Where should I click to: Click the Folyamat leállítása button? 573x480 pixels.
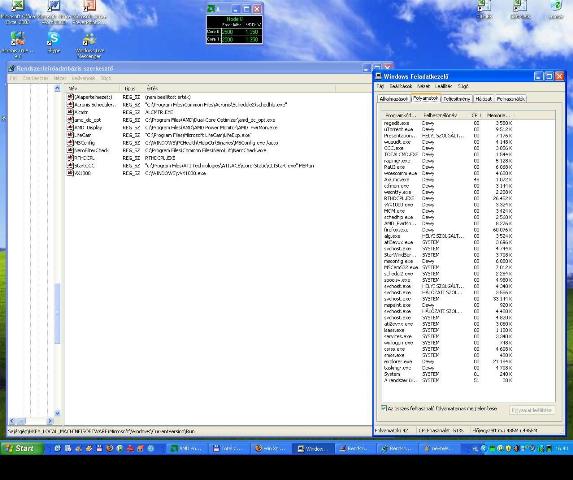(x=532, y=410)
